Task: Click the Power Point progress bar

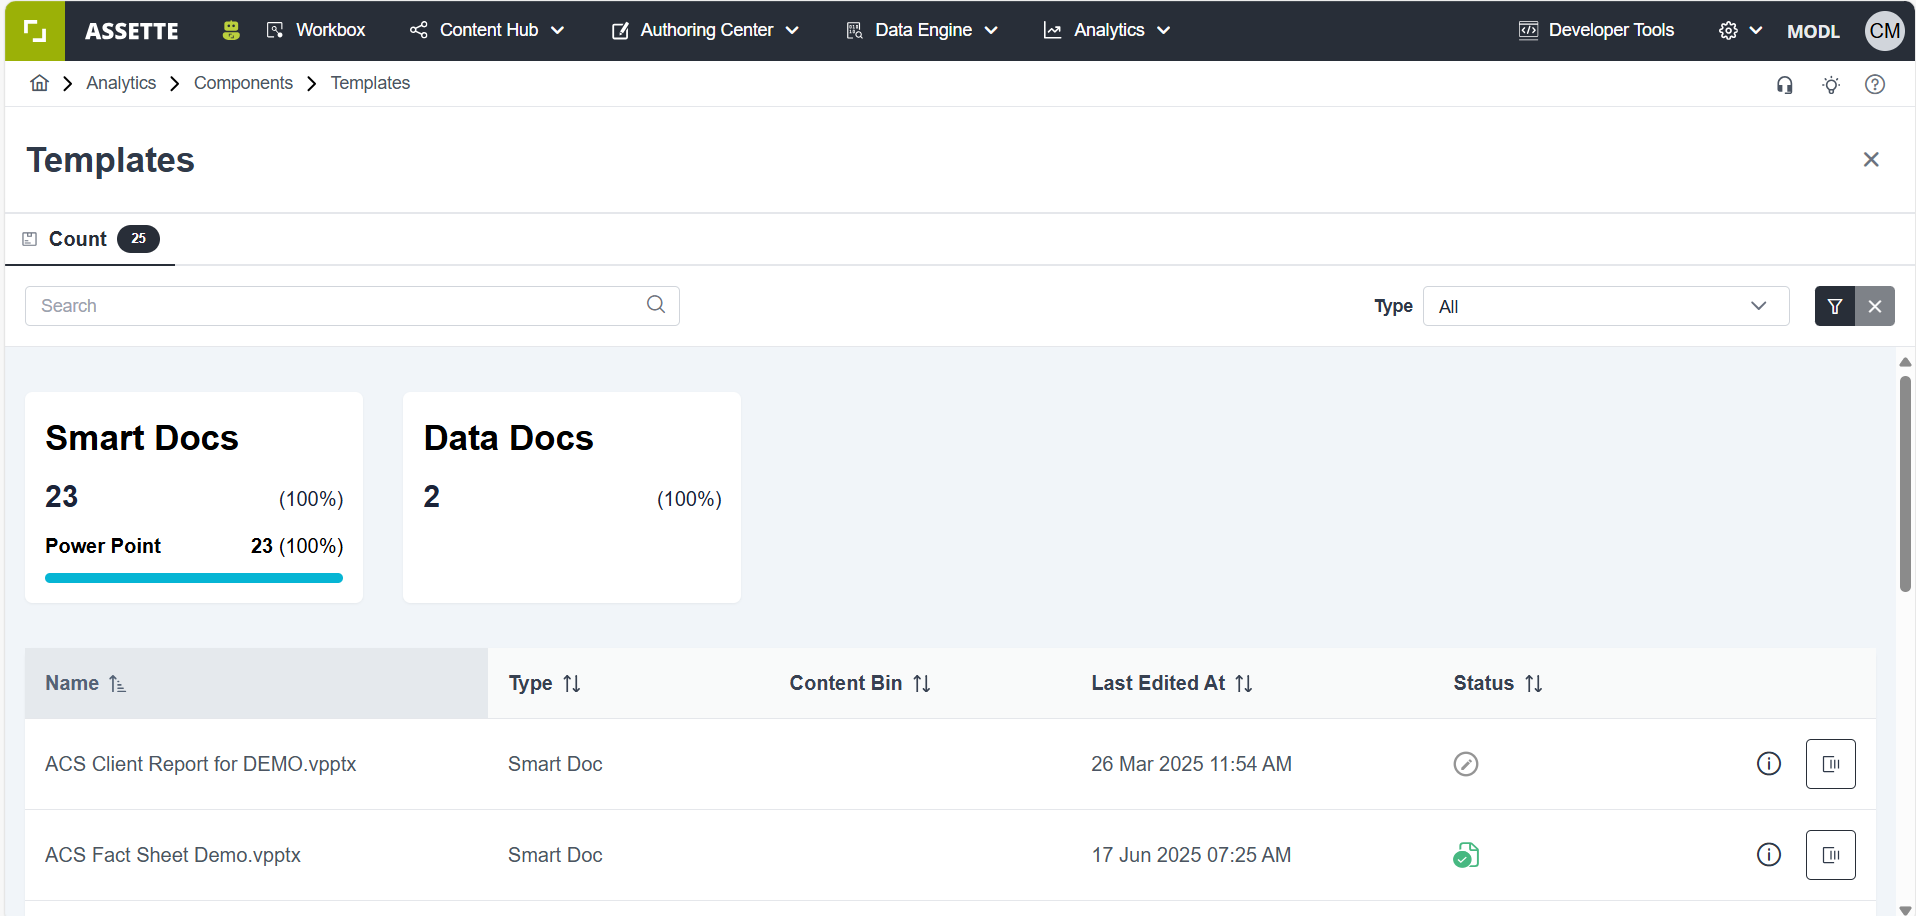Action: 194,578
